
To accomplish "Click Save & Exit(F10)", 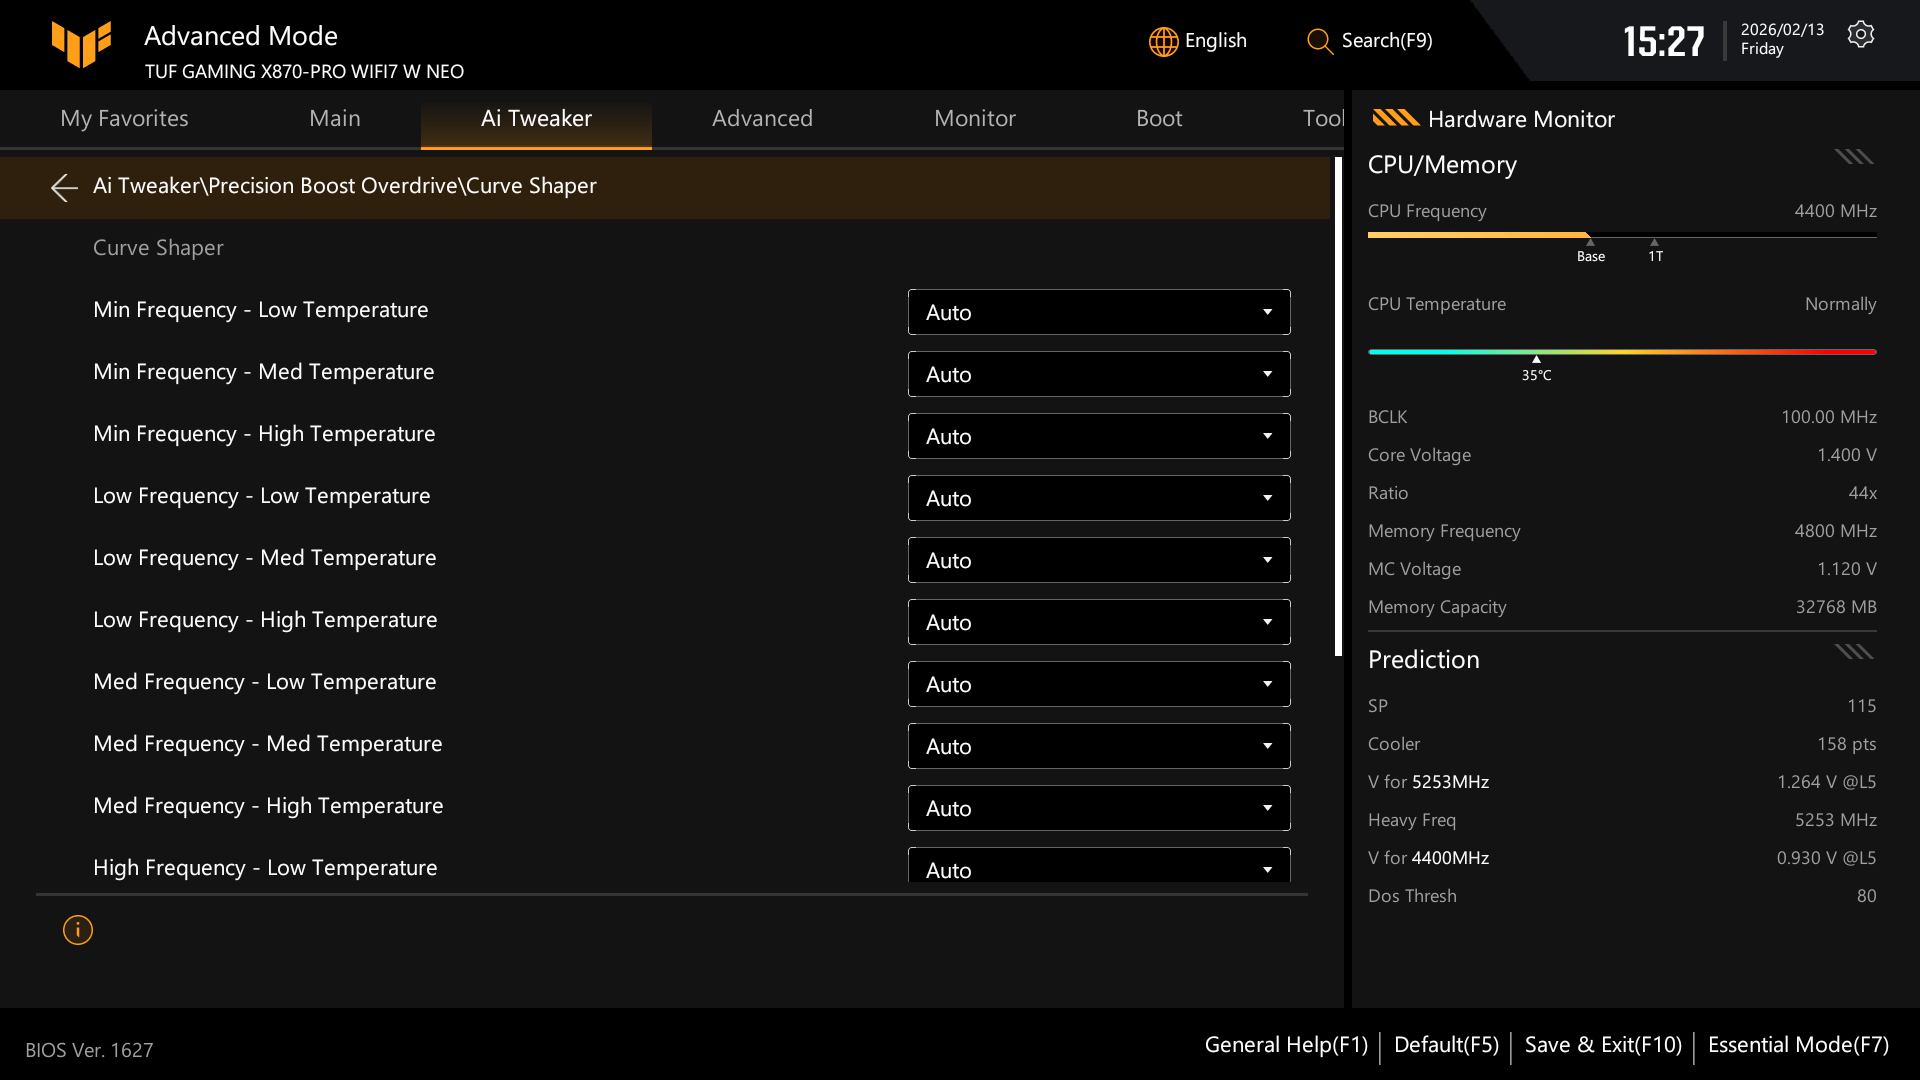I will click(1602, 1044).
